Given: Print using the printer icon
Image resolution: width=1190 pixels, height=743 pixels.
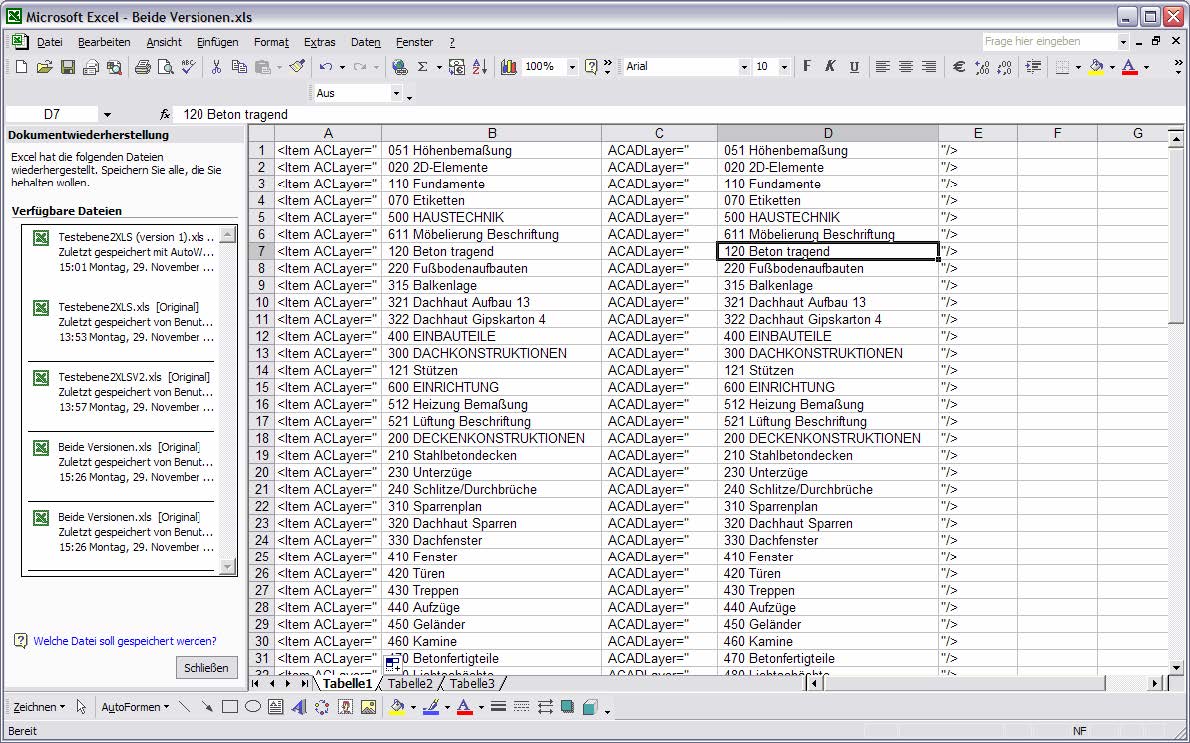Looking at the screenshot, I should pyautogui.click(x=142, y=68).
